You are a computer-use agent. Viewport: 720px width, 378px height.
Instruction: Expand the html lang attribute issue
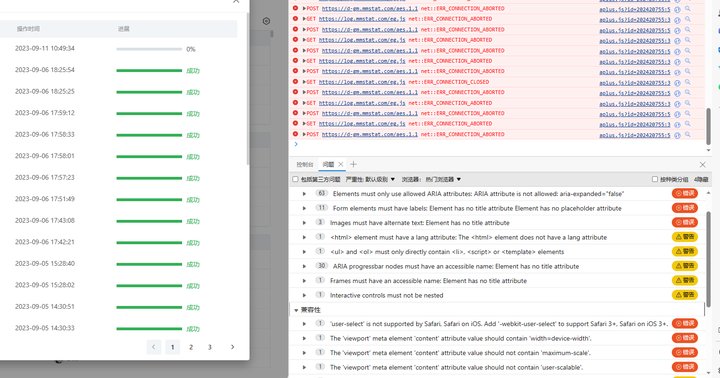[x=304, y=237]
